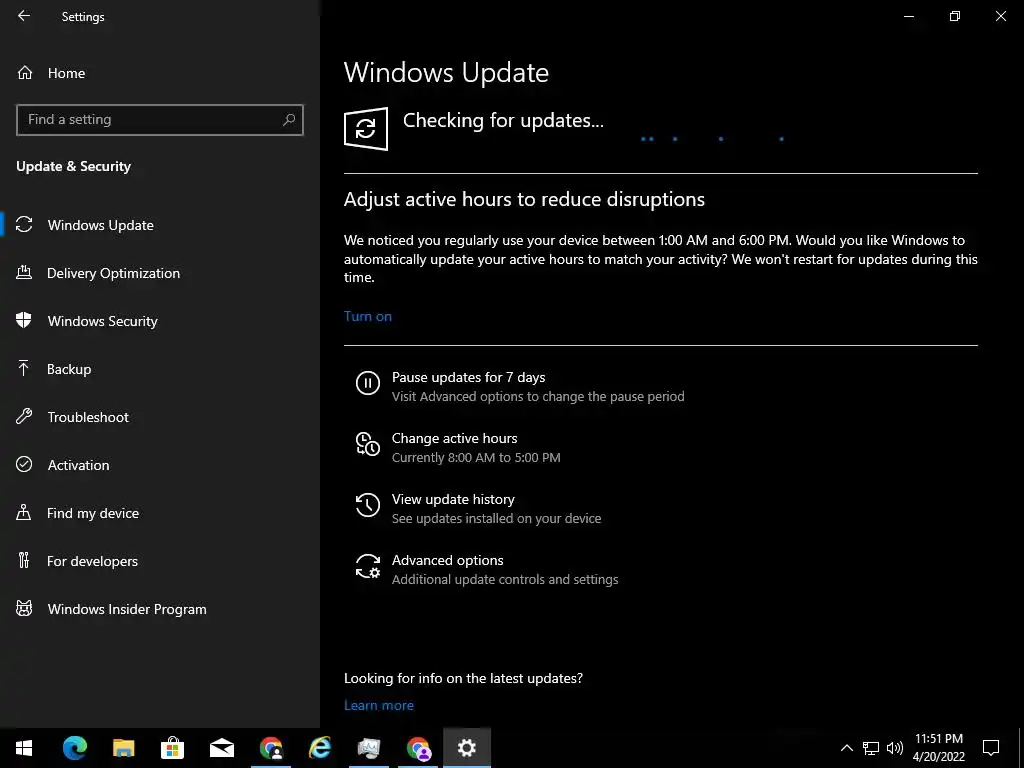1024x768 pixels.
Task: Click the Backup arrow icon
Action: tap(24, 368)
